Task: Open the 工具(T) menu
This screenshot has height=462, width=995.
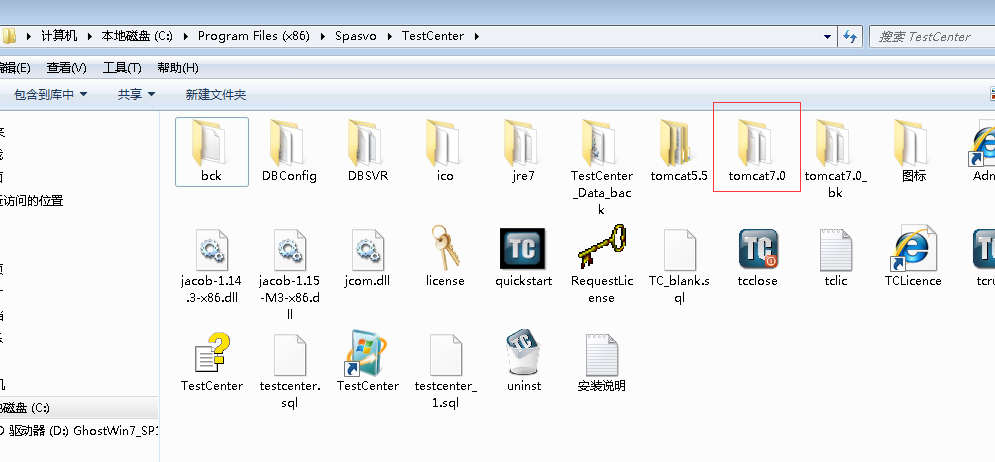Action: point(122,68)
